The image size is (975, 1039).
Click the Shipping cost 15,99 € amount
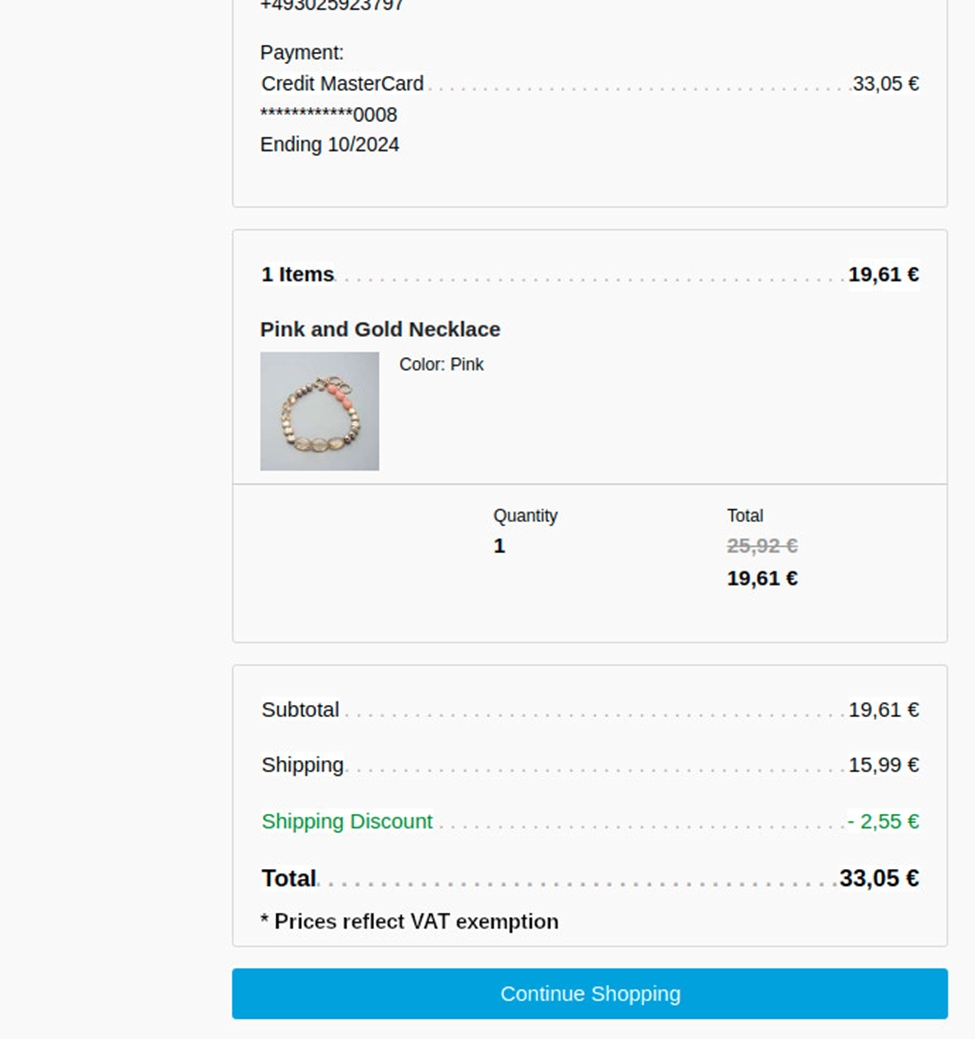click(x=883, y=765)
